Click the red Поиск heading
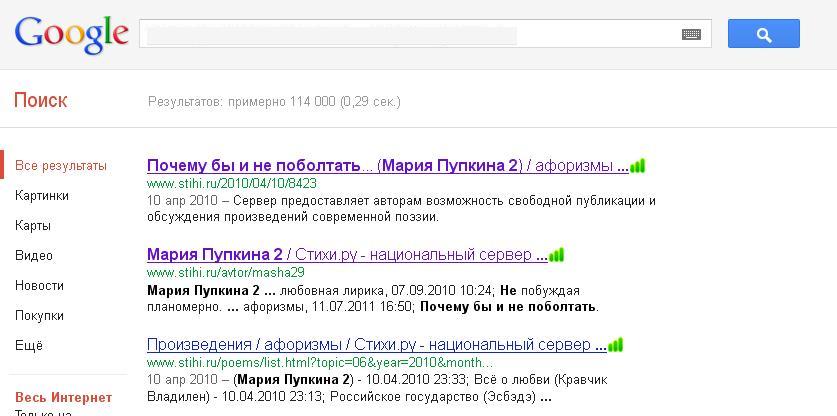This screenshot has width=837, height=416. point(41,101)
